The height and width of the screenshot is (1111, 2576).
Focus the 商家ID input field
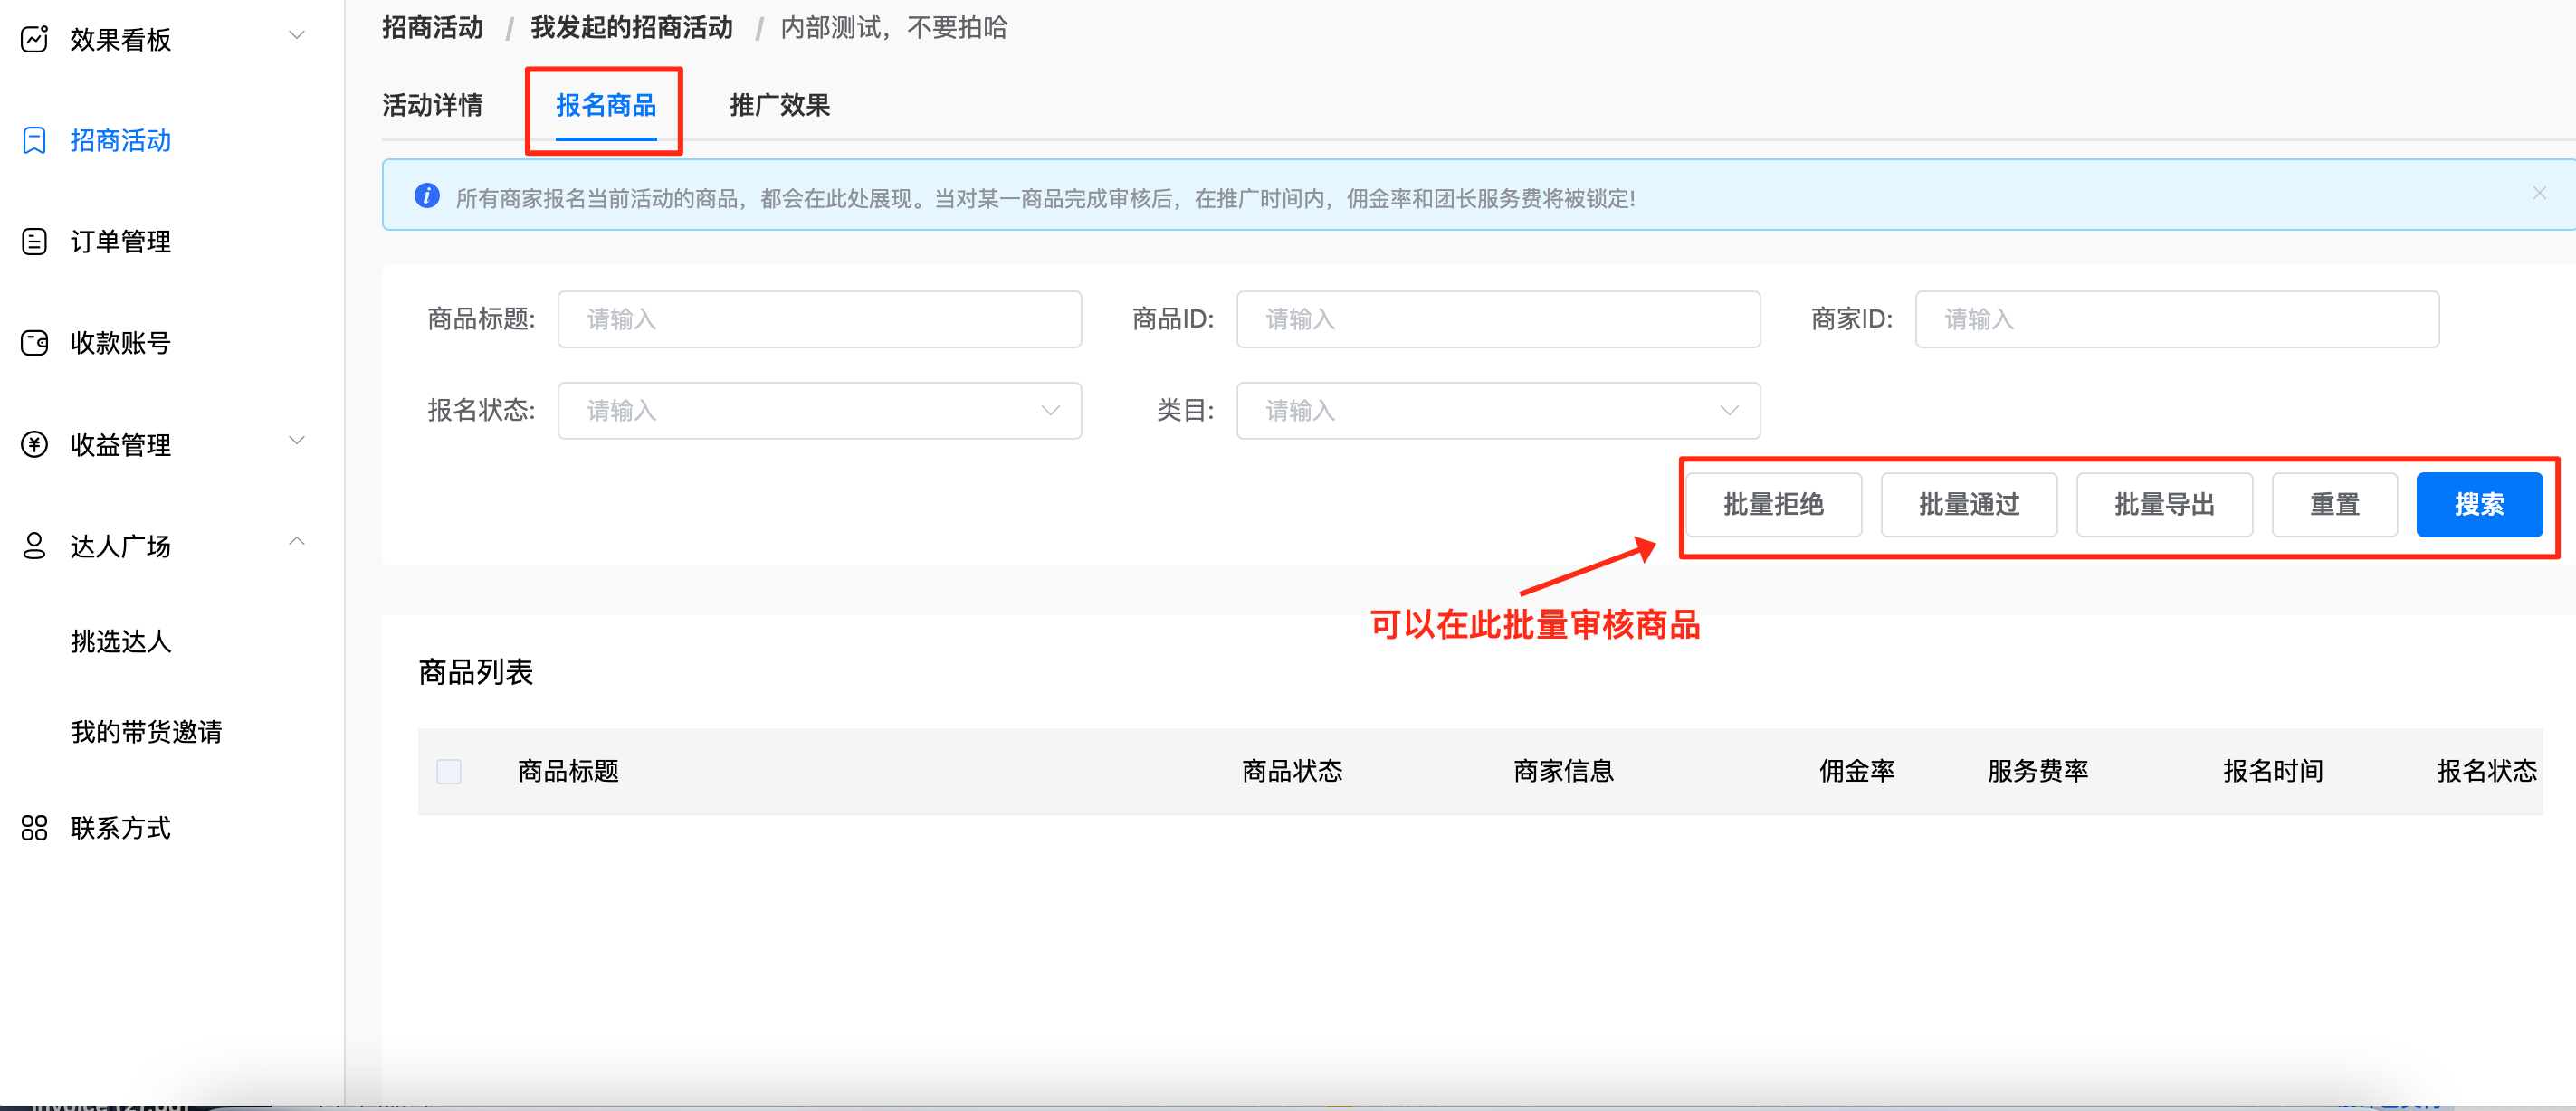coord(2177,319)
